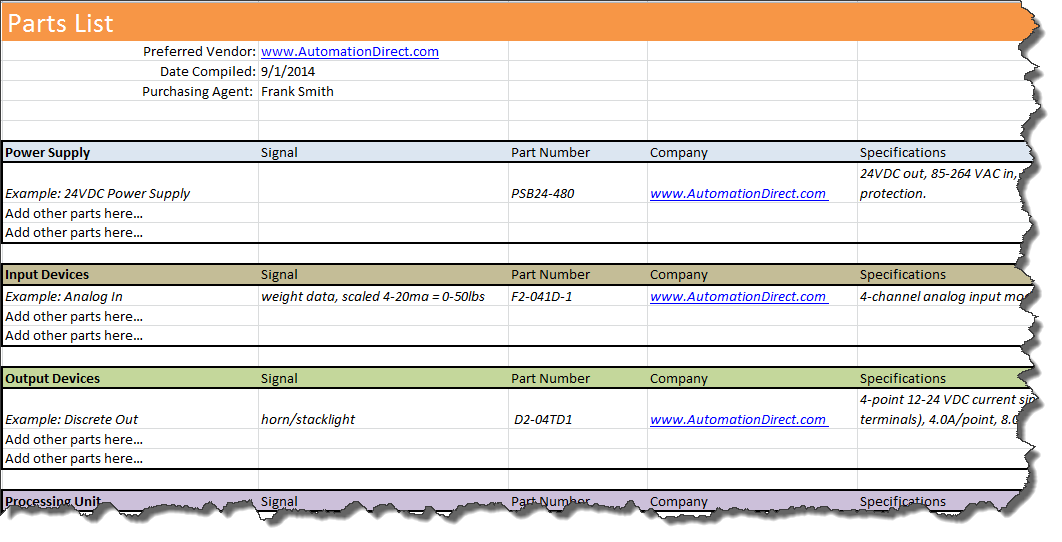1062x542 pixels.
Task: Select the 'Example: 24VDC Power Supply' cell
Action: pos(98,194)
